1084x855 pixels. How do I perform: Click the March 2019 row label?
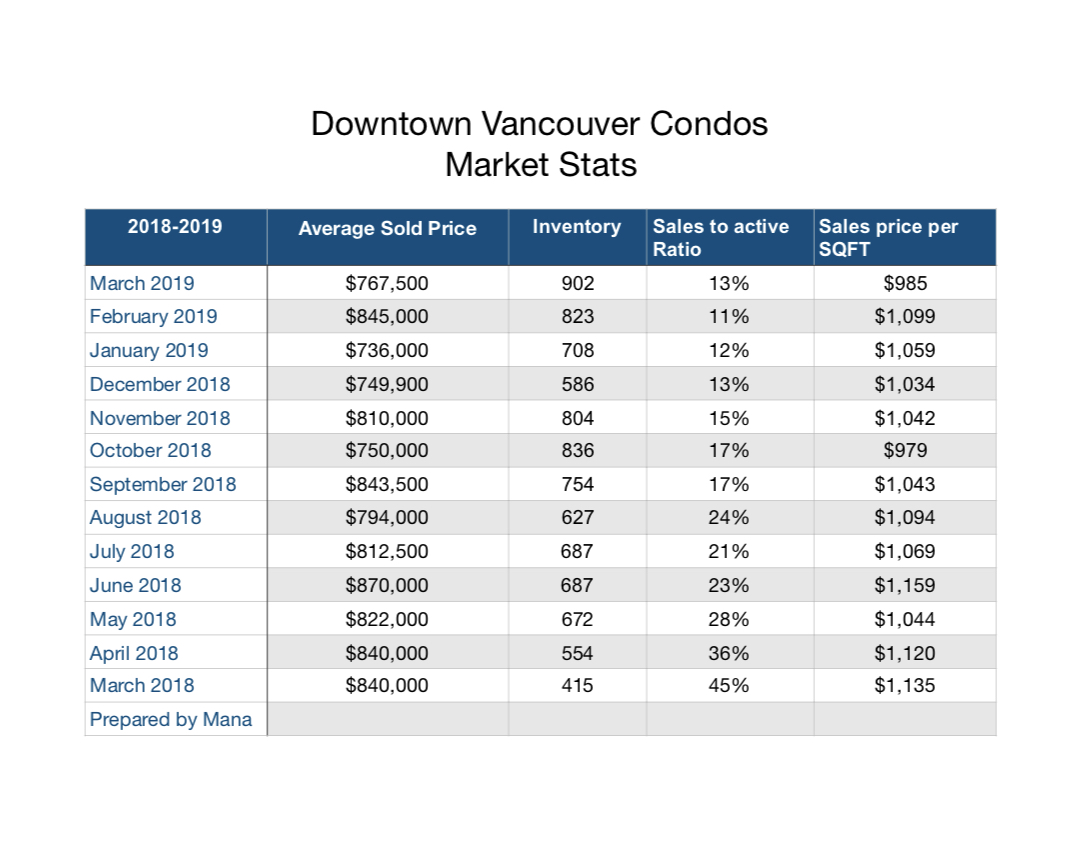tap(142, 283)
